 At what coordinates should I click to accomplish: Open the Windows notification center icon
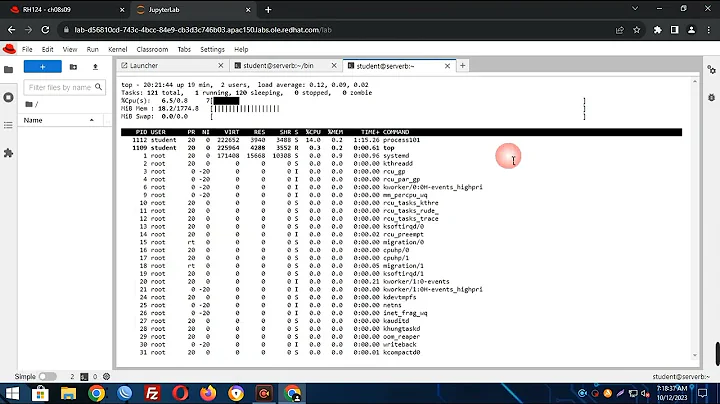tap(702, 393)
